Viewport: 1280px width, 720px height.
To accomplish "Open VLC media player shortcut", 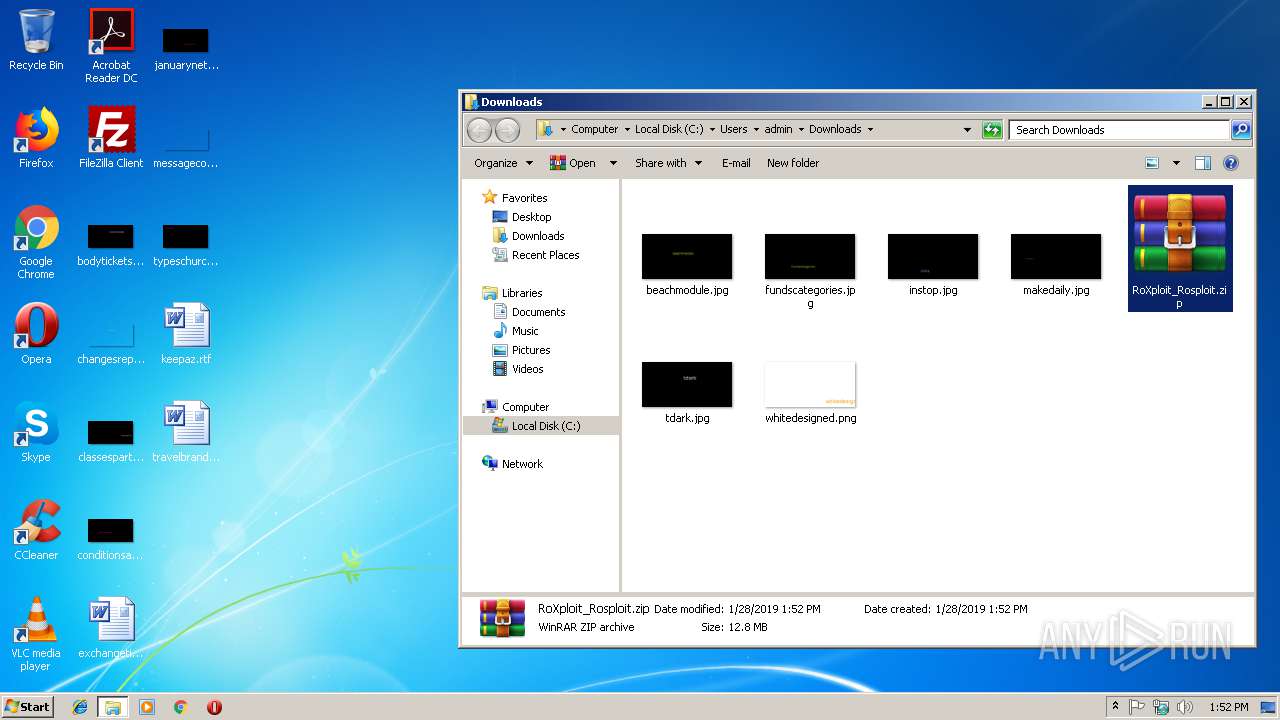I will pyautogui.click(x=36, y=634).
